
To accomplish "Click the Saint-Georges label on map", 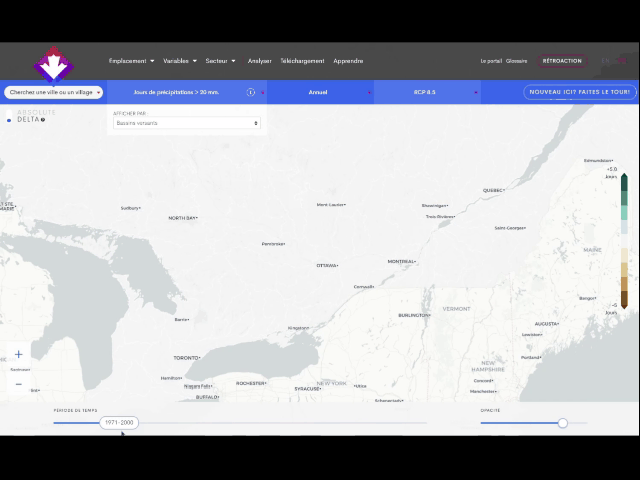I will click(x=510, y=228).
